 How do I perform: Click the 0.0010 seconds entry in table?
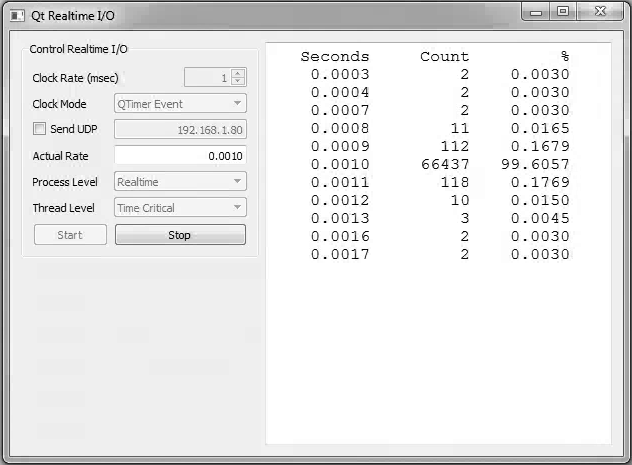[340, 164]
